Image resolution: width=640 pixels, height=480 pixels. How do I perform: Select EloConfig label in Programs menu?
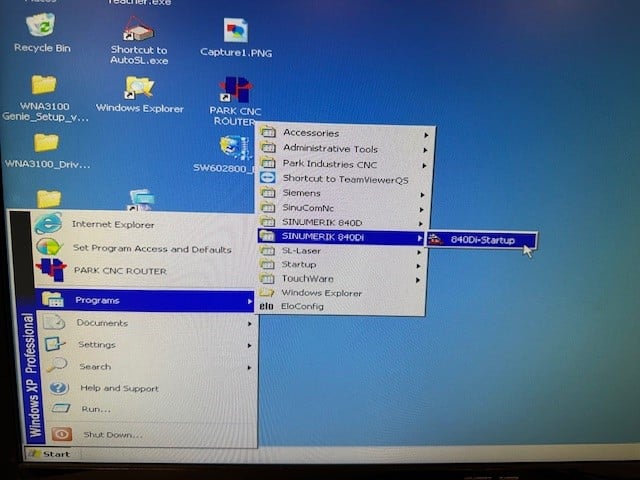(302, 306)
